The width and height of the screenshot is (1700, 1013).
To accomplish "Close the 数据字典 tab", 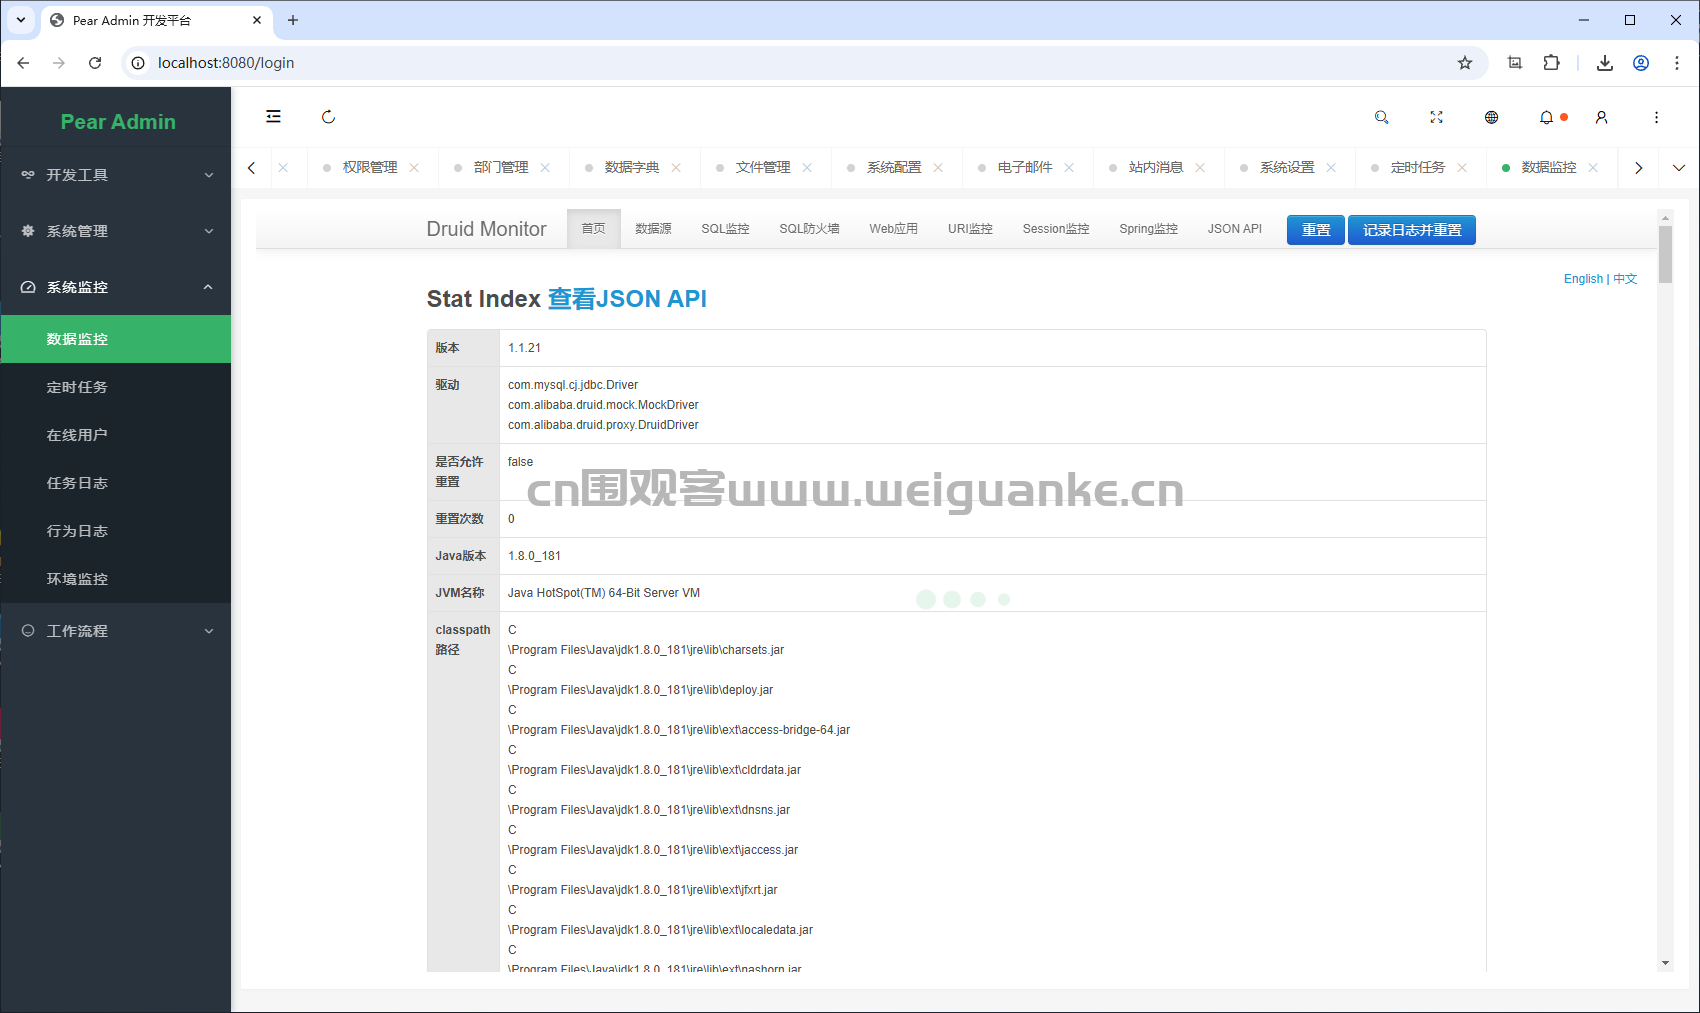I will pyautogui.click(x=676, y=168).
